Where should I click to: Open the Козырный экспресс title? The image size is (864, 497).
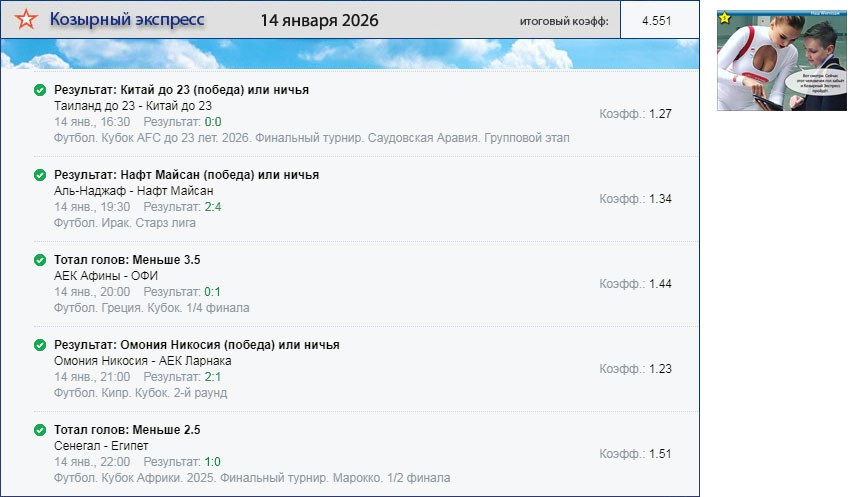pos(127,20)
